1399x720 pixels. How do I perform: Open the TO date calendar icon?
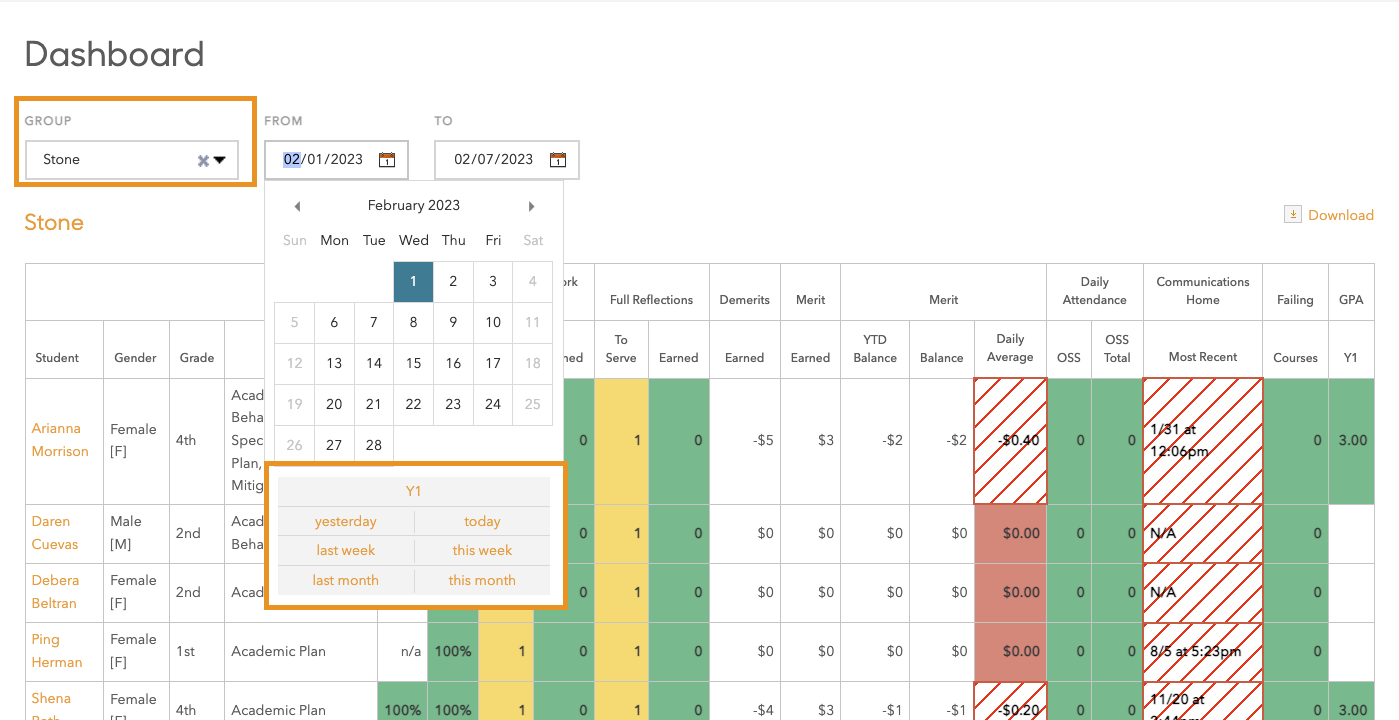[558, 160]
